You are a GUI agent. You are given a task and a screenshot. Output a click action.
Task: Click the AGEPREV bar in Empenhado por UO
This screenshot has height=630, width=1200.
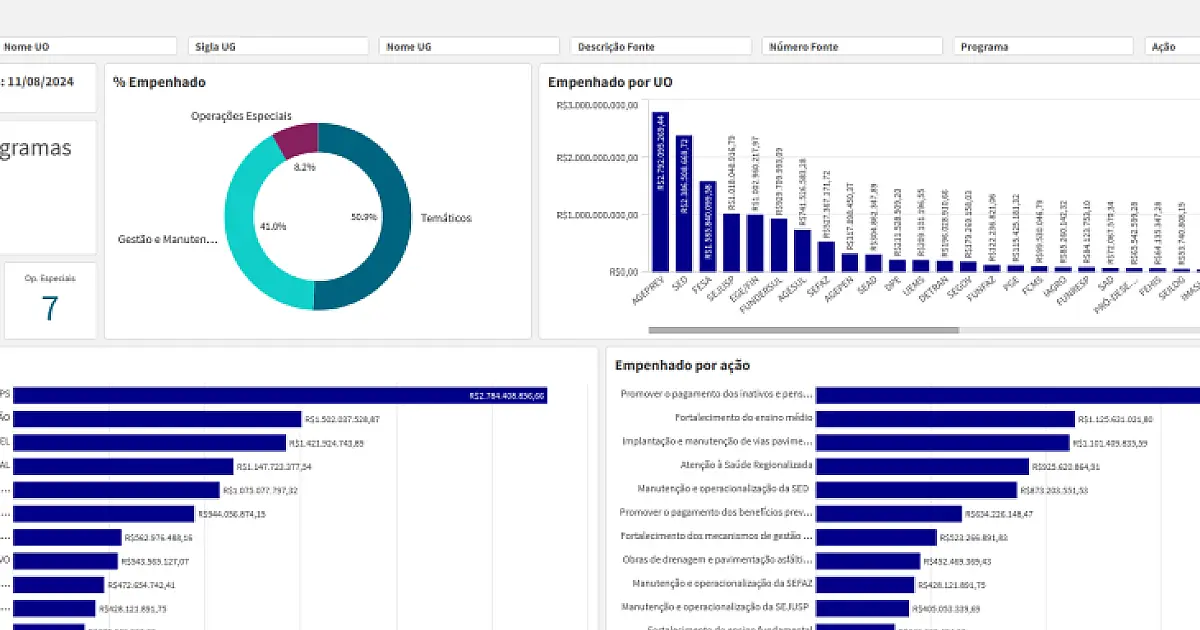point(661,191)
